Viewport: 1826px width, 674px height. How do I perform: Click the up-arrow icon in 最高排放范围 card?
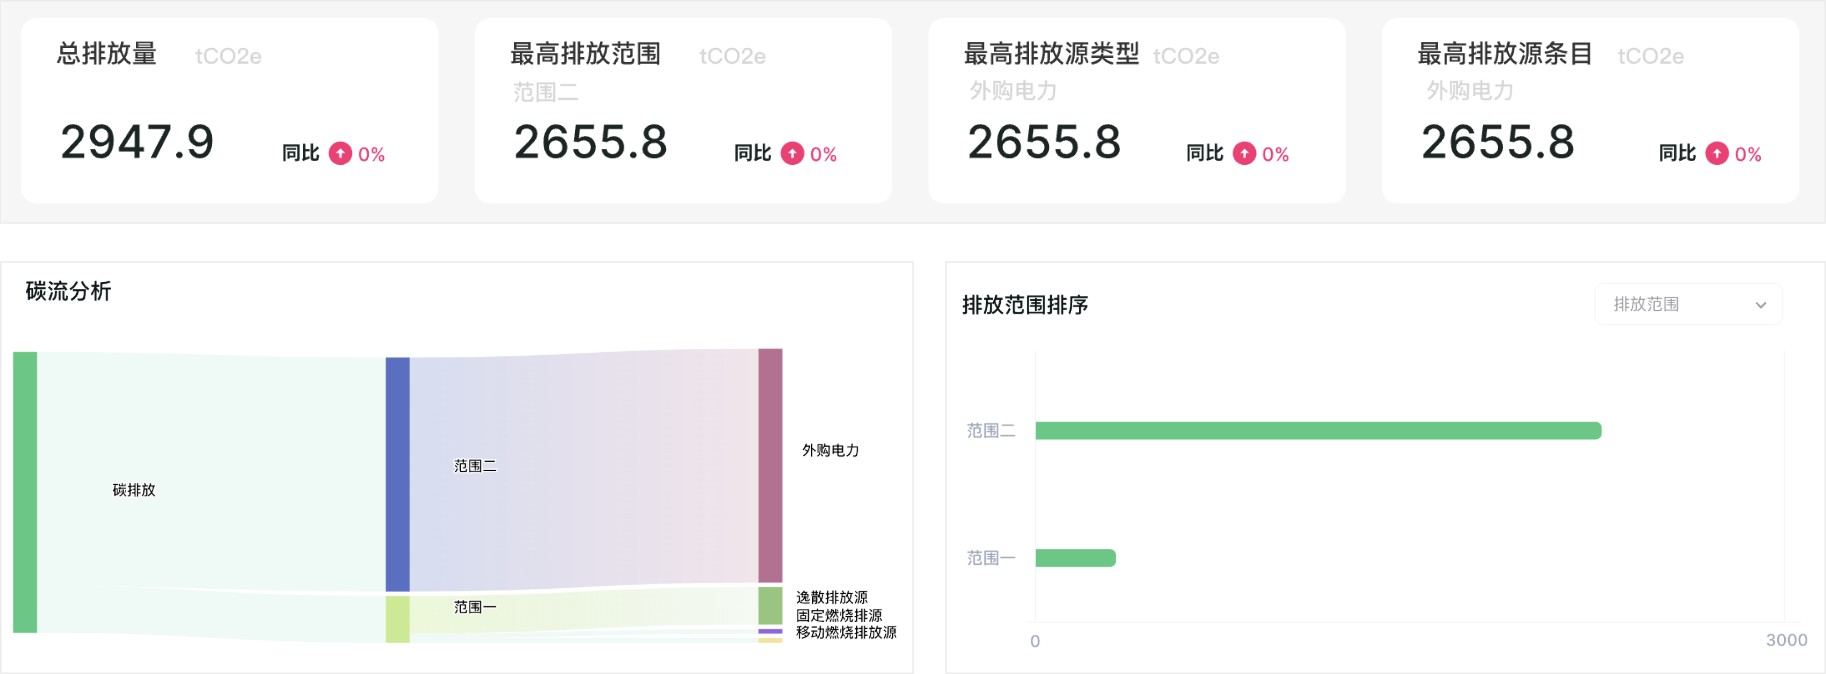click(x=792, y=153)
